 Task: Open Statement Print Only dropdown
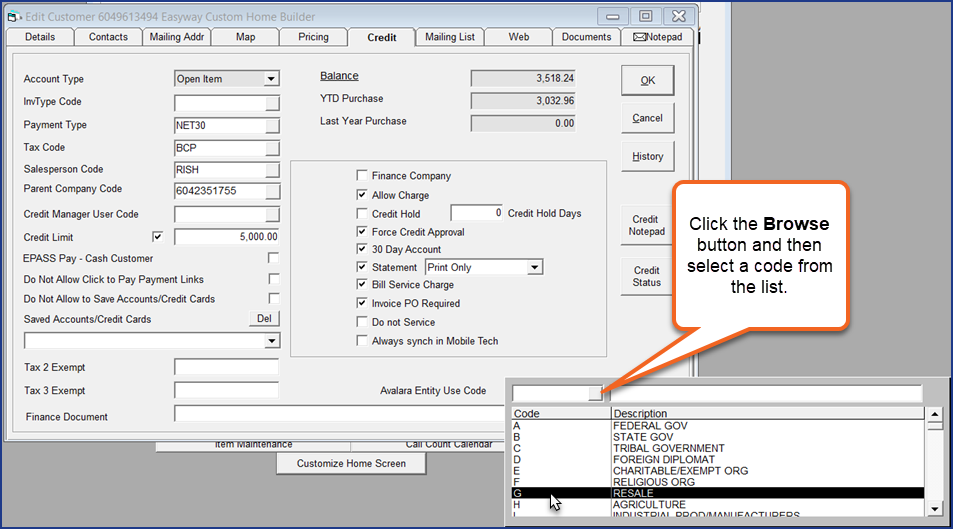[x=534, y=268]
